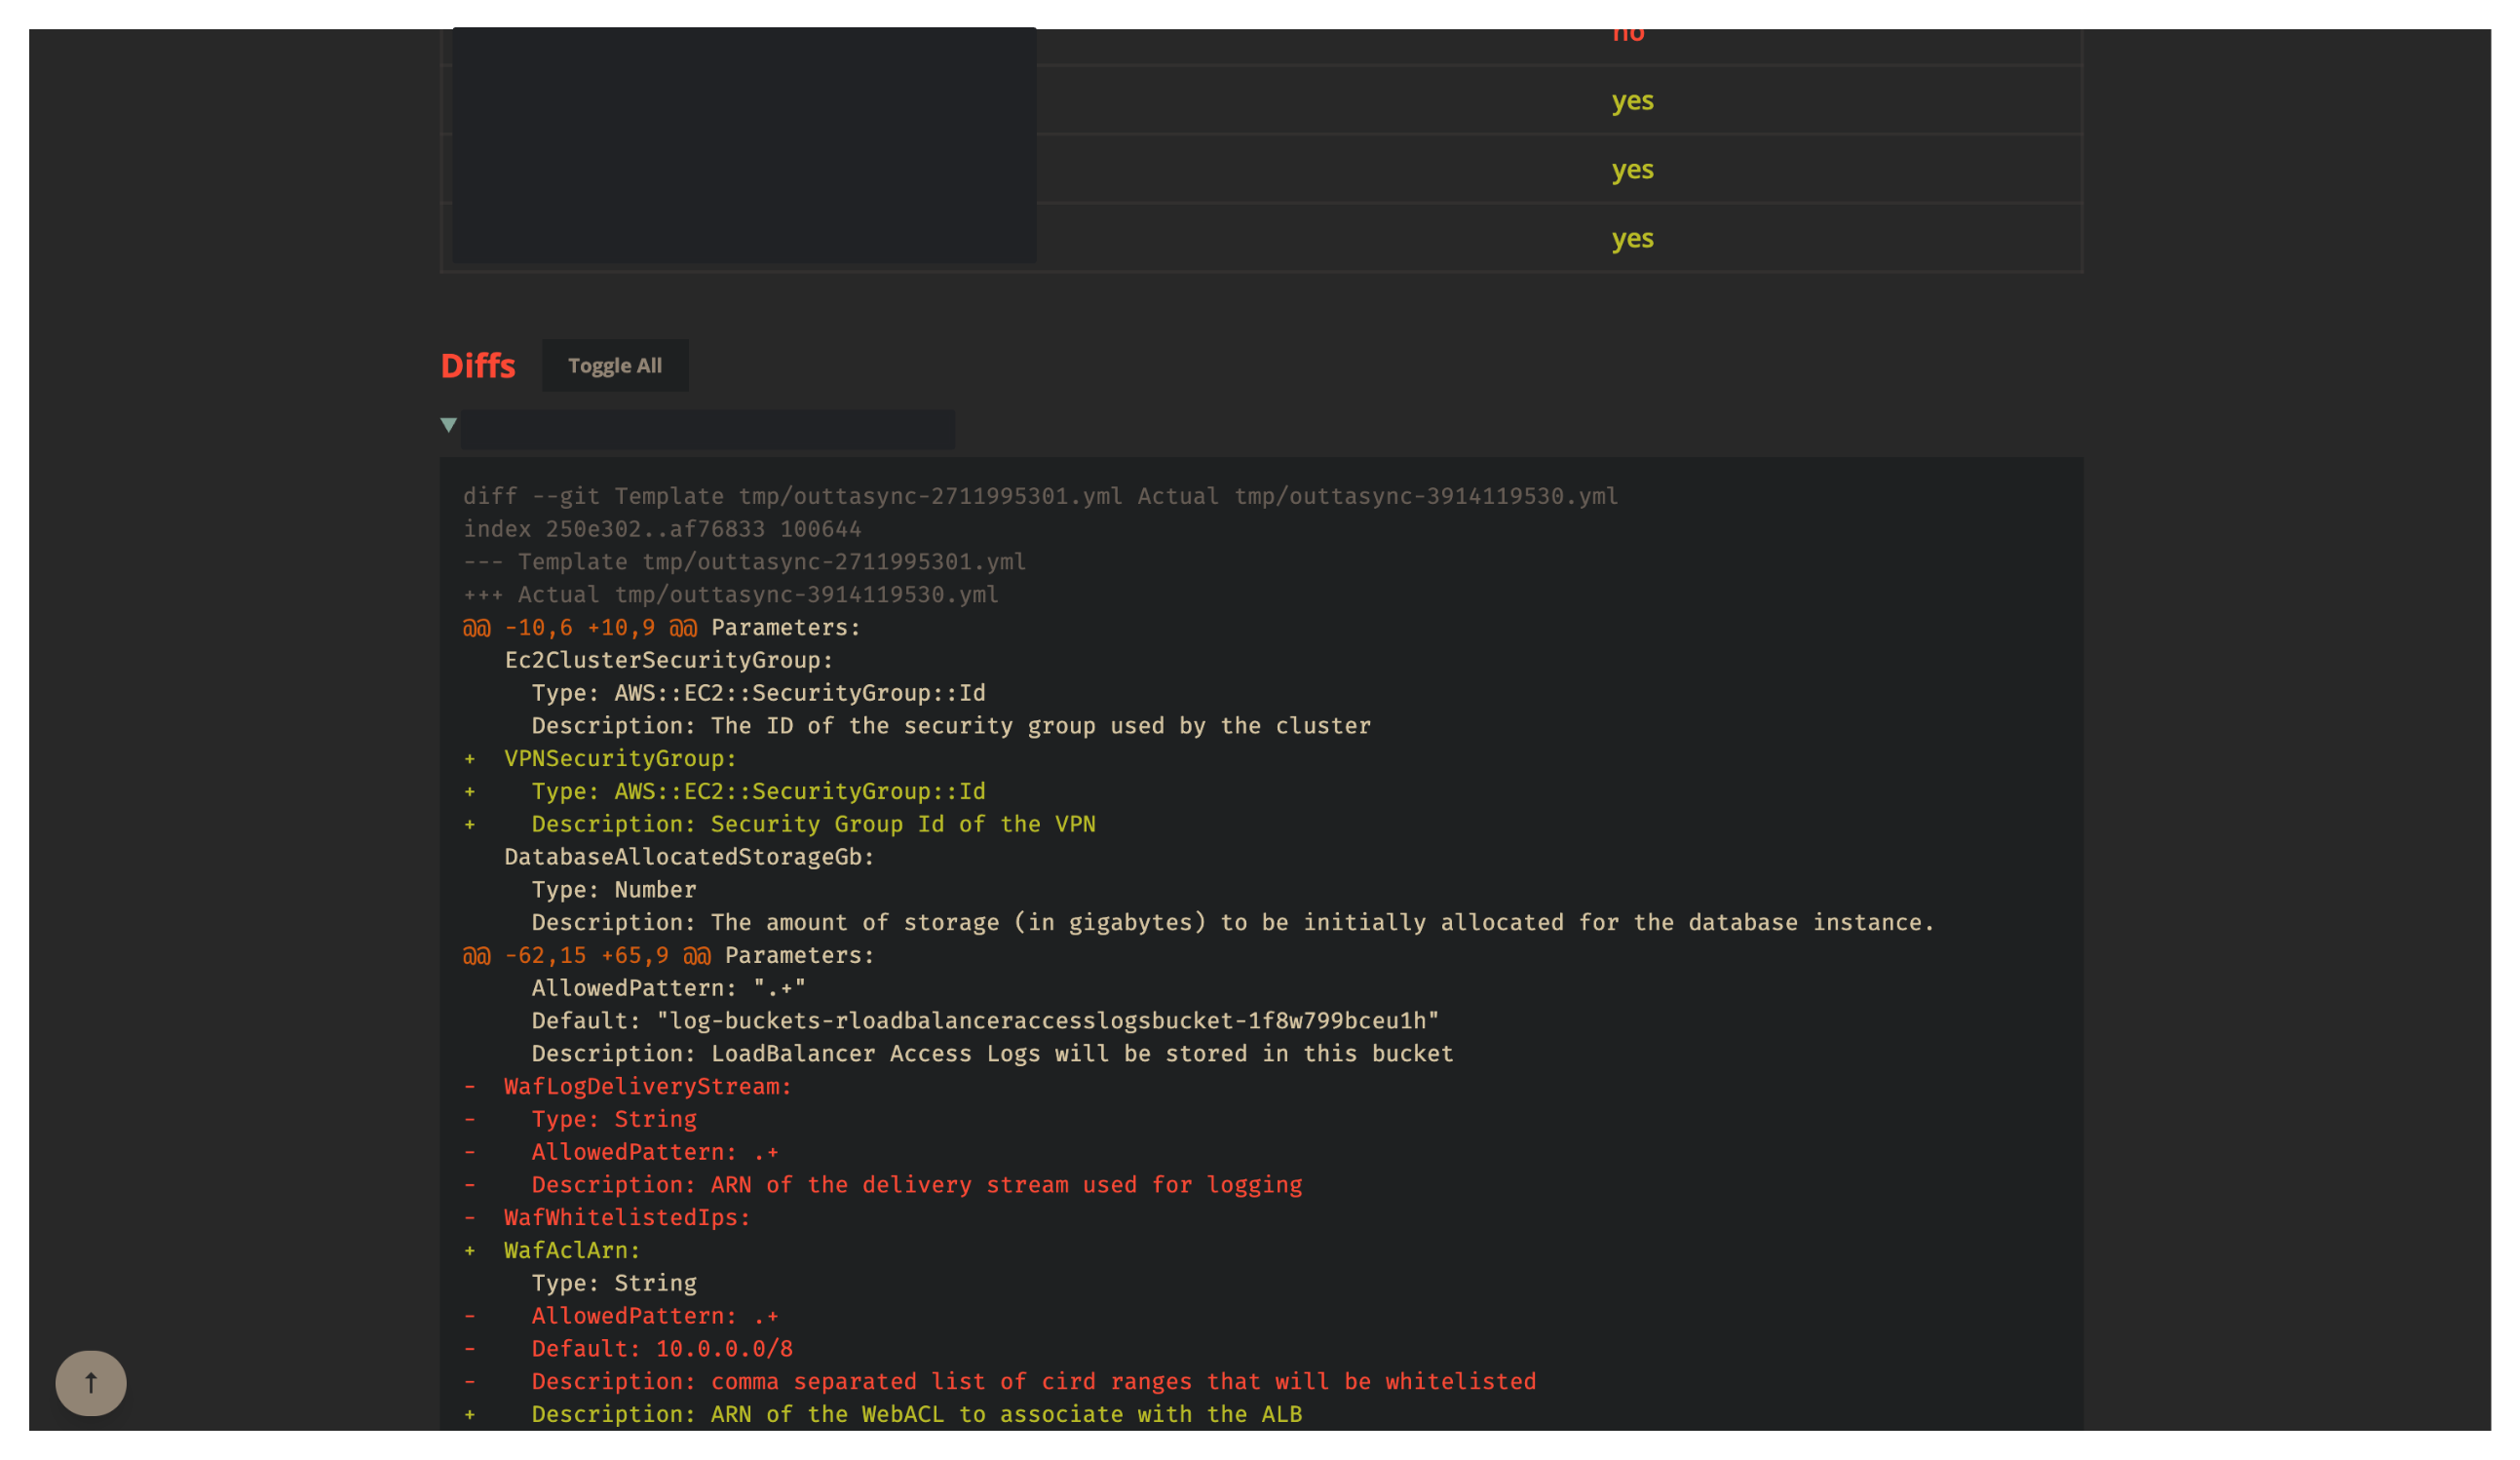
Task: Click the '@@ -62,15 +65,9 @@' hunk header
Action: click(x=587, y=955)
